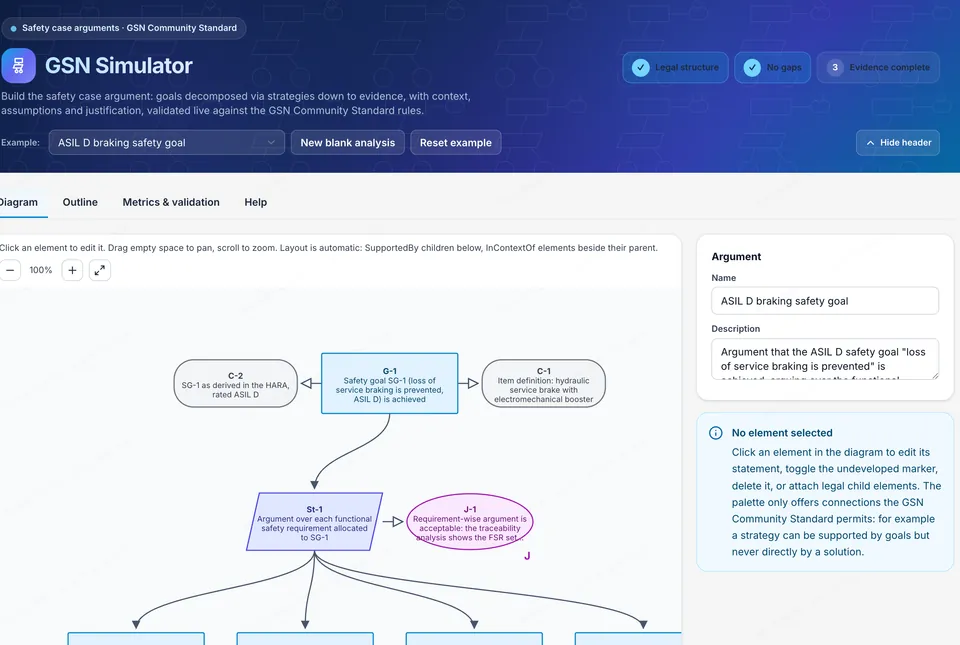This screenshot has width=960, height=645.
Task: Zoom out with the minus button
Action: coord(9,270)
